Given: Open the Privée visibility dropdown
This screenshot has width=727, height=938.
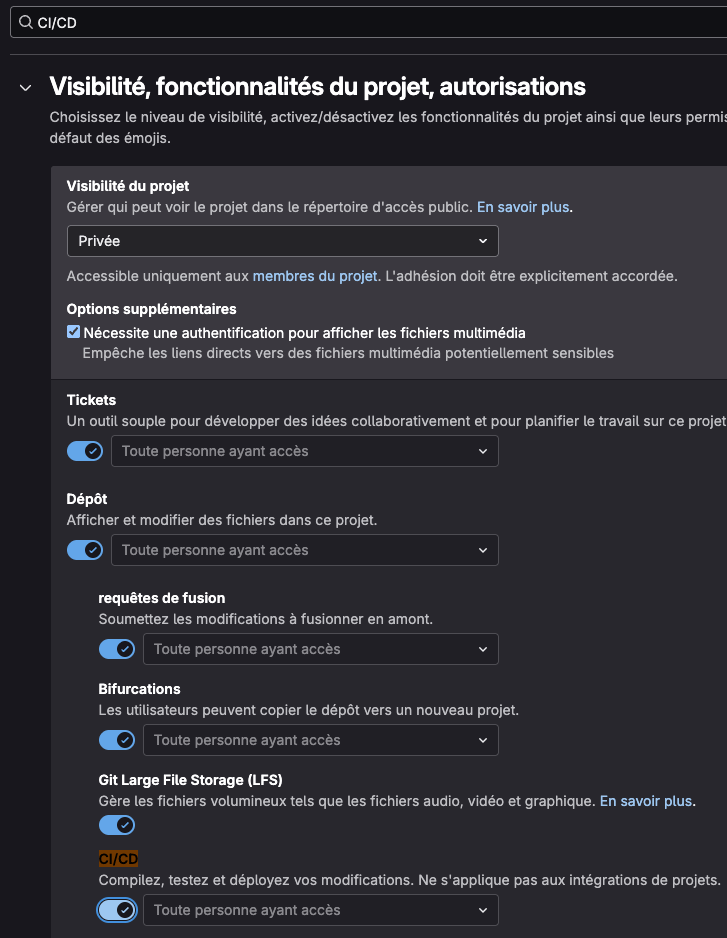Looking at the screenshot, I should pos(282,240).
